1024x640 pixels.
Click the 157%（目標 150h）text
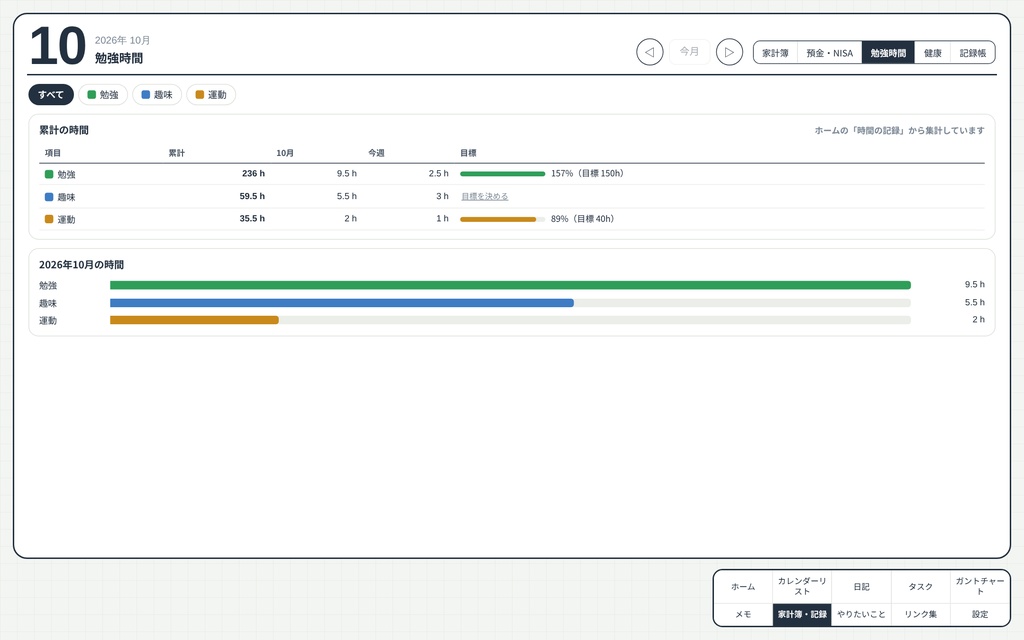587,174
